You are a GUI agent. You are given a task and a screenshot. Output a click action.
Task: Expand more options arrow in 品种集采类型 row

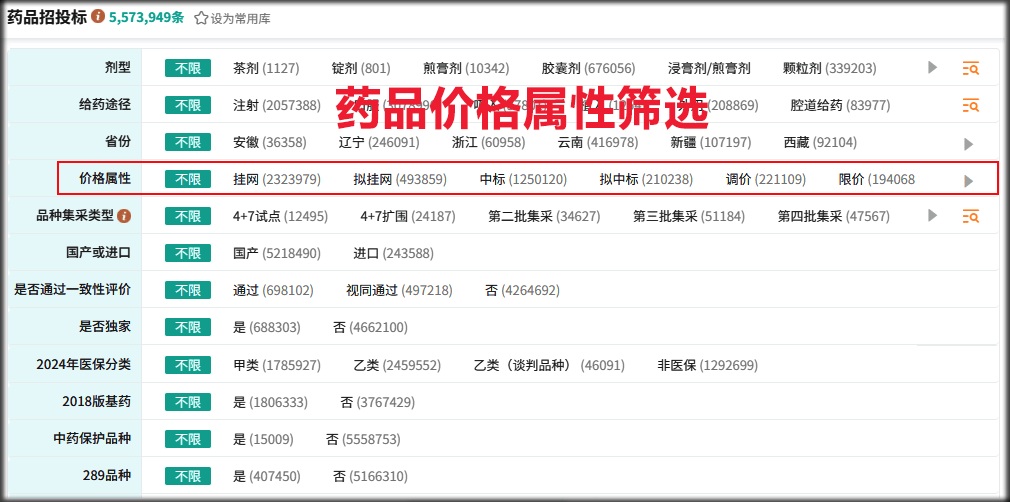(932, 215)
